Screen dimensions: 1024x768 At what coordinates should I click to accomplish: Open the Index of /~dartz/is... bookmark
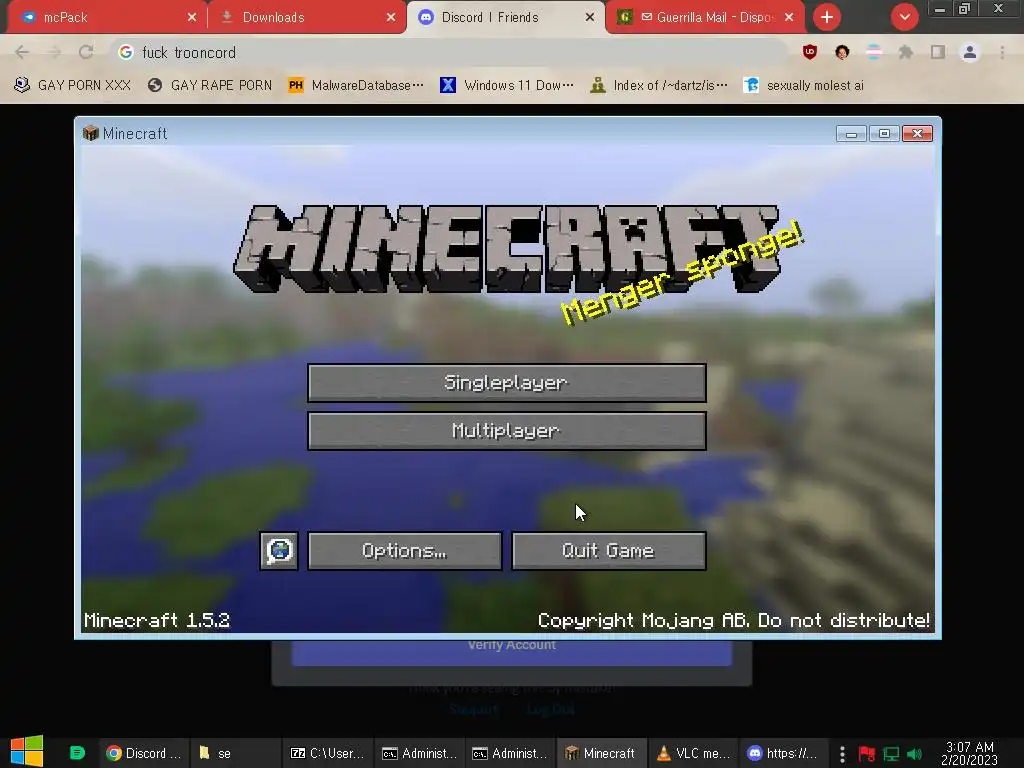pos(658,86)
